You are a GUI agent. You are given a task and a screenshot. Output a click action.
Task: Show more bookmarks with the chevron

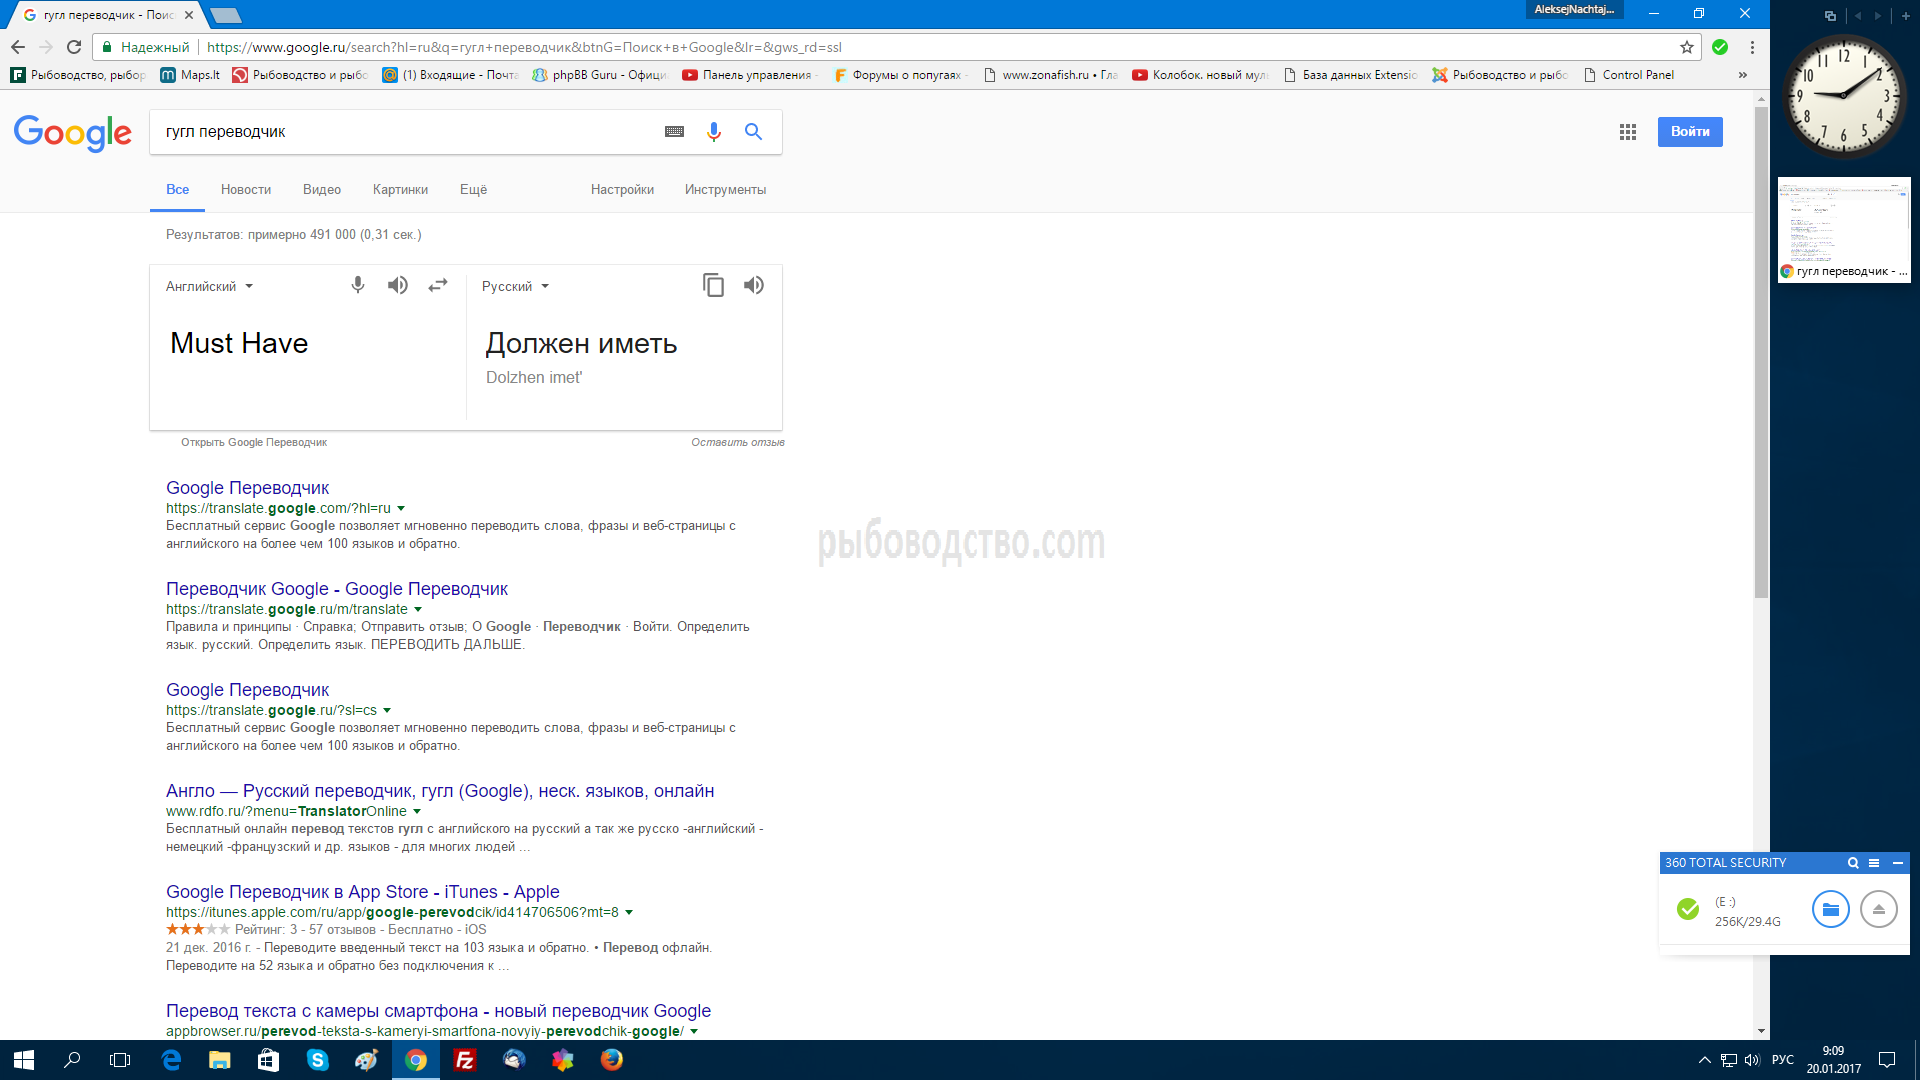click(1743, 75)
